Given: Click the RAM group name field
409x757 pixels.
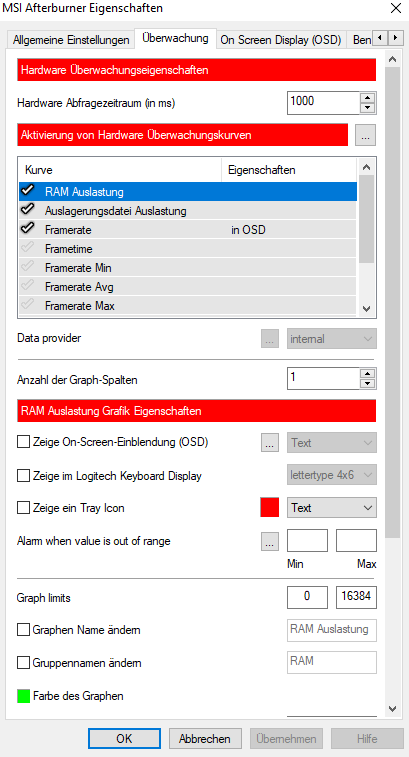Looking at the screenshot, I should pyautogui.click(x=332, y=662).
